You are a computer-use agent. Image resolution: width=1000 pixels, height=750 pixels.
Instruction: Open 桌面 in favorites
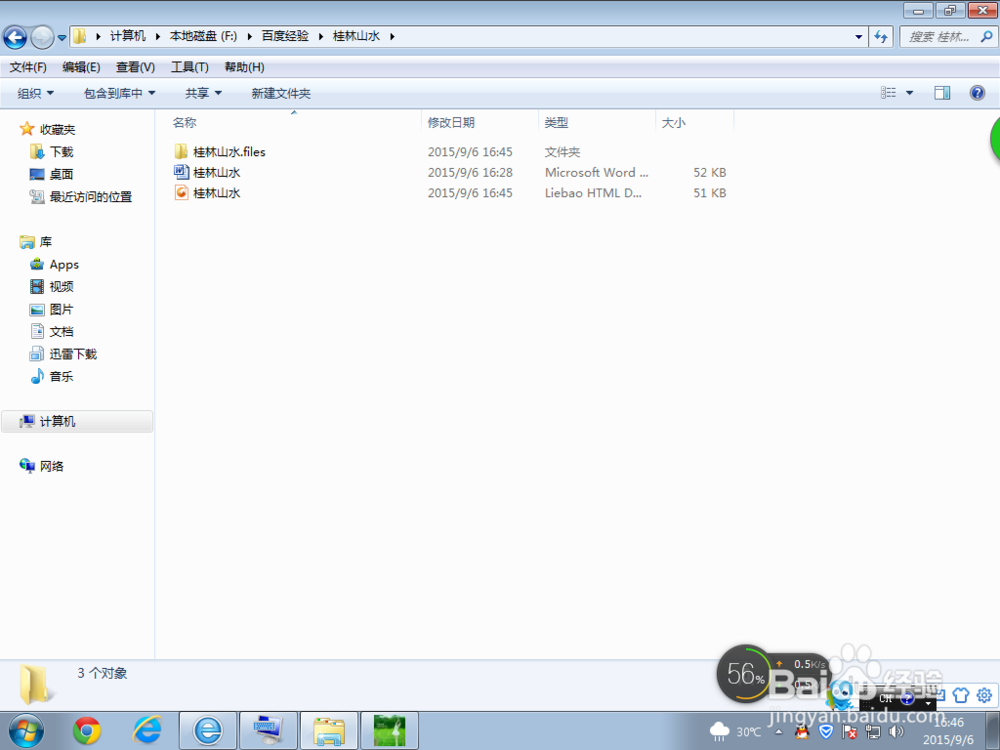click(62, 174)
